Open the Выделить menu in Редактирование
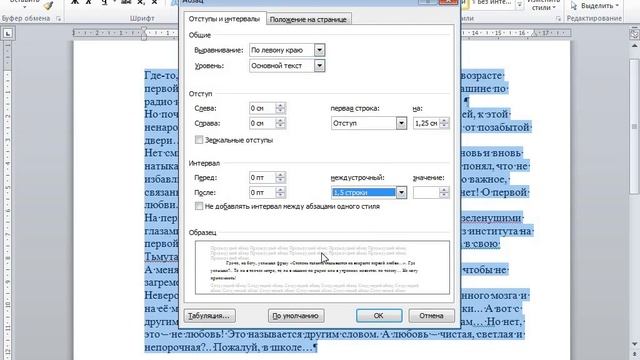This screenshot has height=360, width=640. [595, 6]
